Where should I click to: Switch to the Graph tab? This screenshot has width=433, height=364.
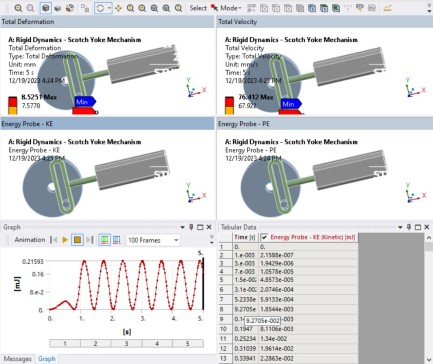tap(47, 359)
